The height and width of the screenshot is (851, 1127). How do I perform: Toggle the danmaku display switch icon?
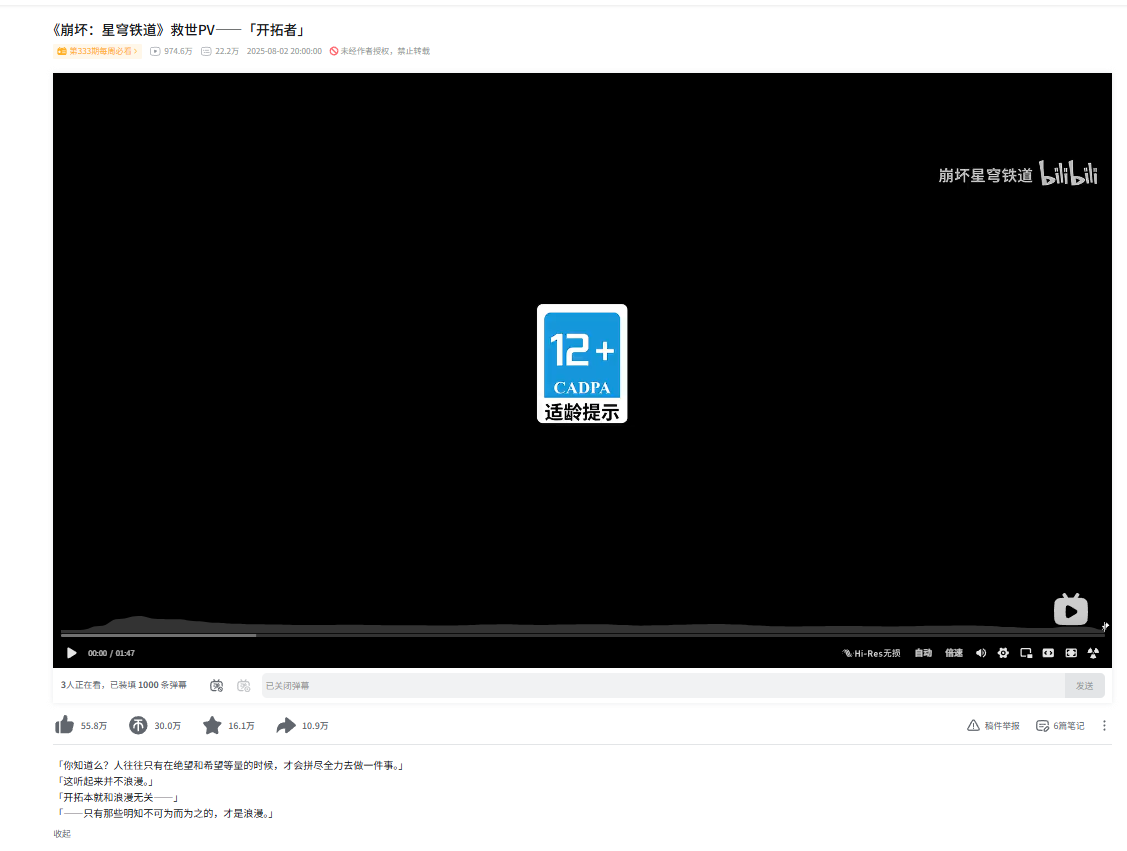click(x=216, y=686)
